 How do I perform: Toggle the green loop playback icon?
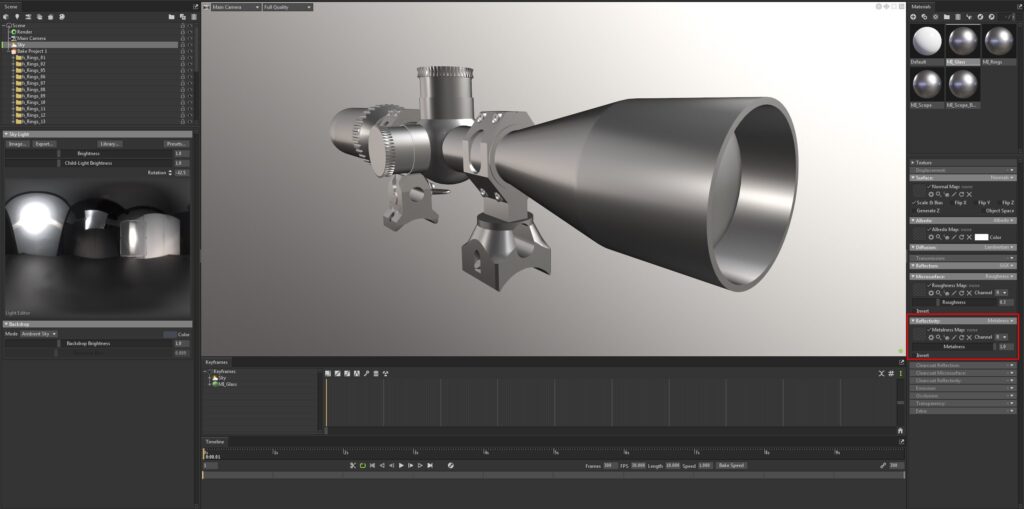(362, 465)
